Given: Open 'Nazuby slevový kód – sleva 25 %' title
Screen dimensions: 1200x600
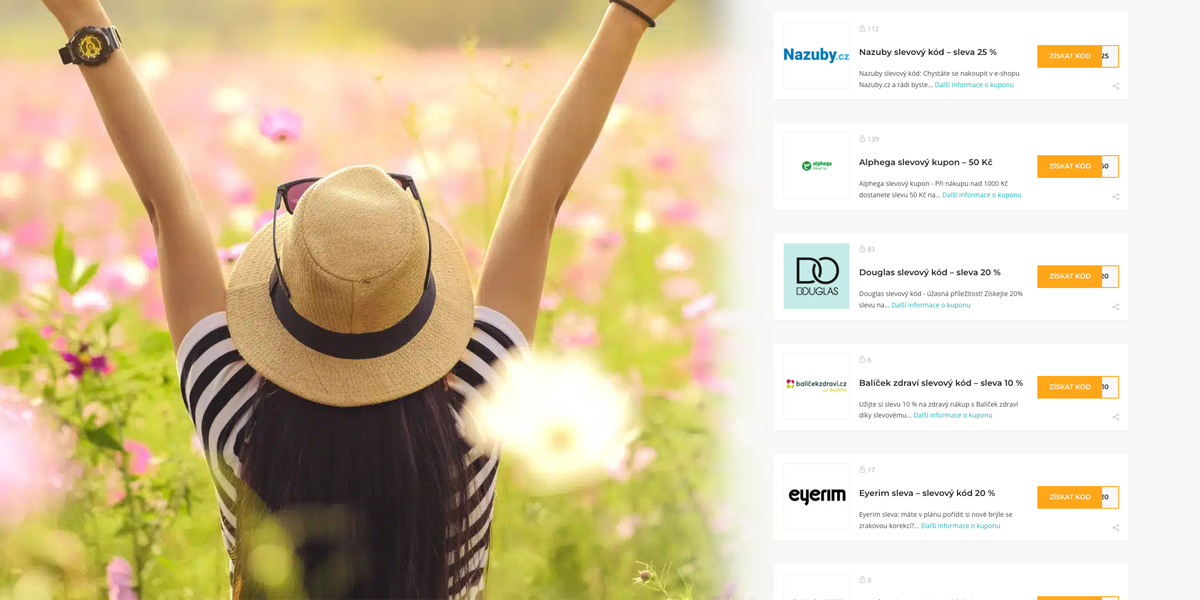Looking at the screenshot, I should (x=928, y=52).
